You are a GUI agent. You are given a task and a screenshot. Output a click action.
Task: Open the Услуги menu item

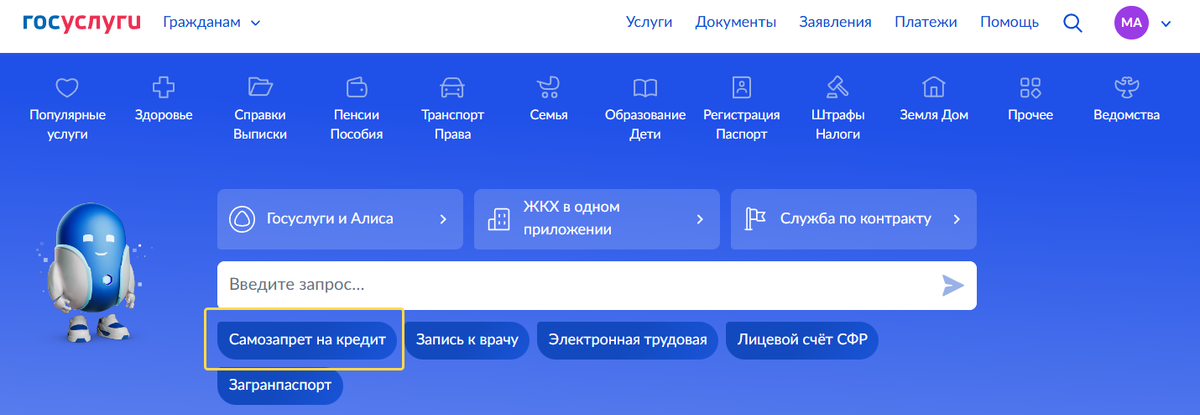[x=649, y=22]
